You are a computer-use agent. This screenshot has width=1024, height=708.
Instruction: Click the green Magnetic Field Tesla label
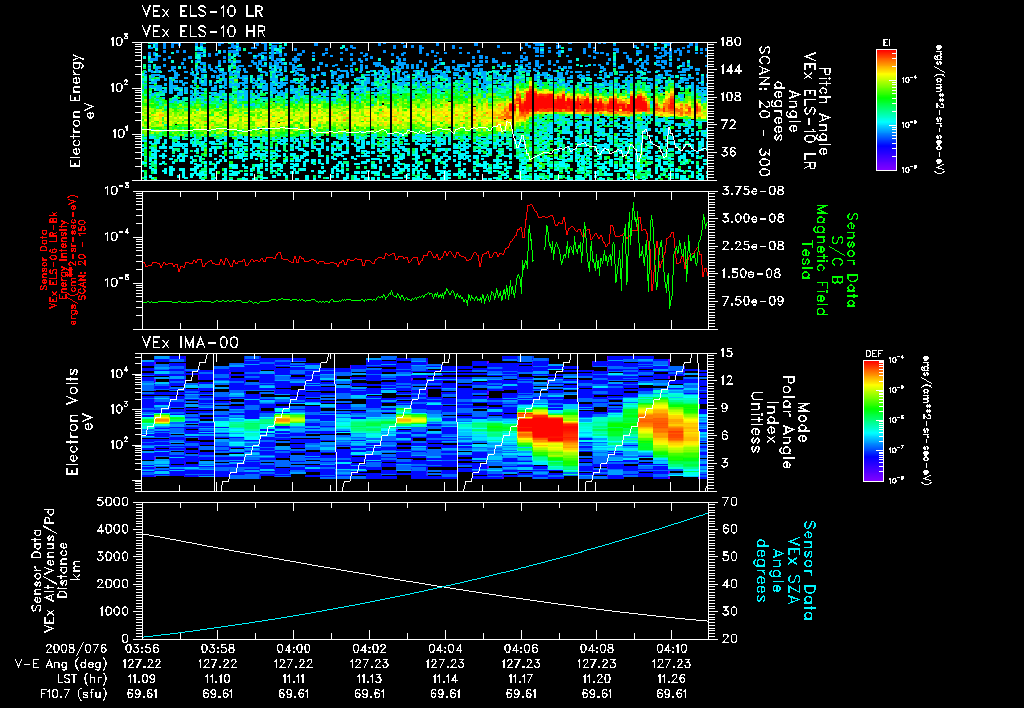[x=814, y=260]
